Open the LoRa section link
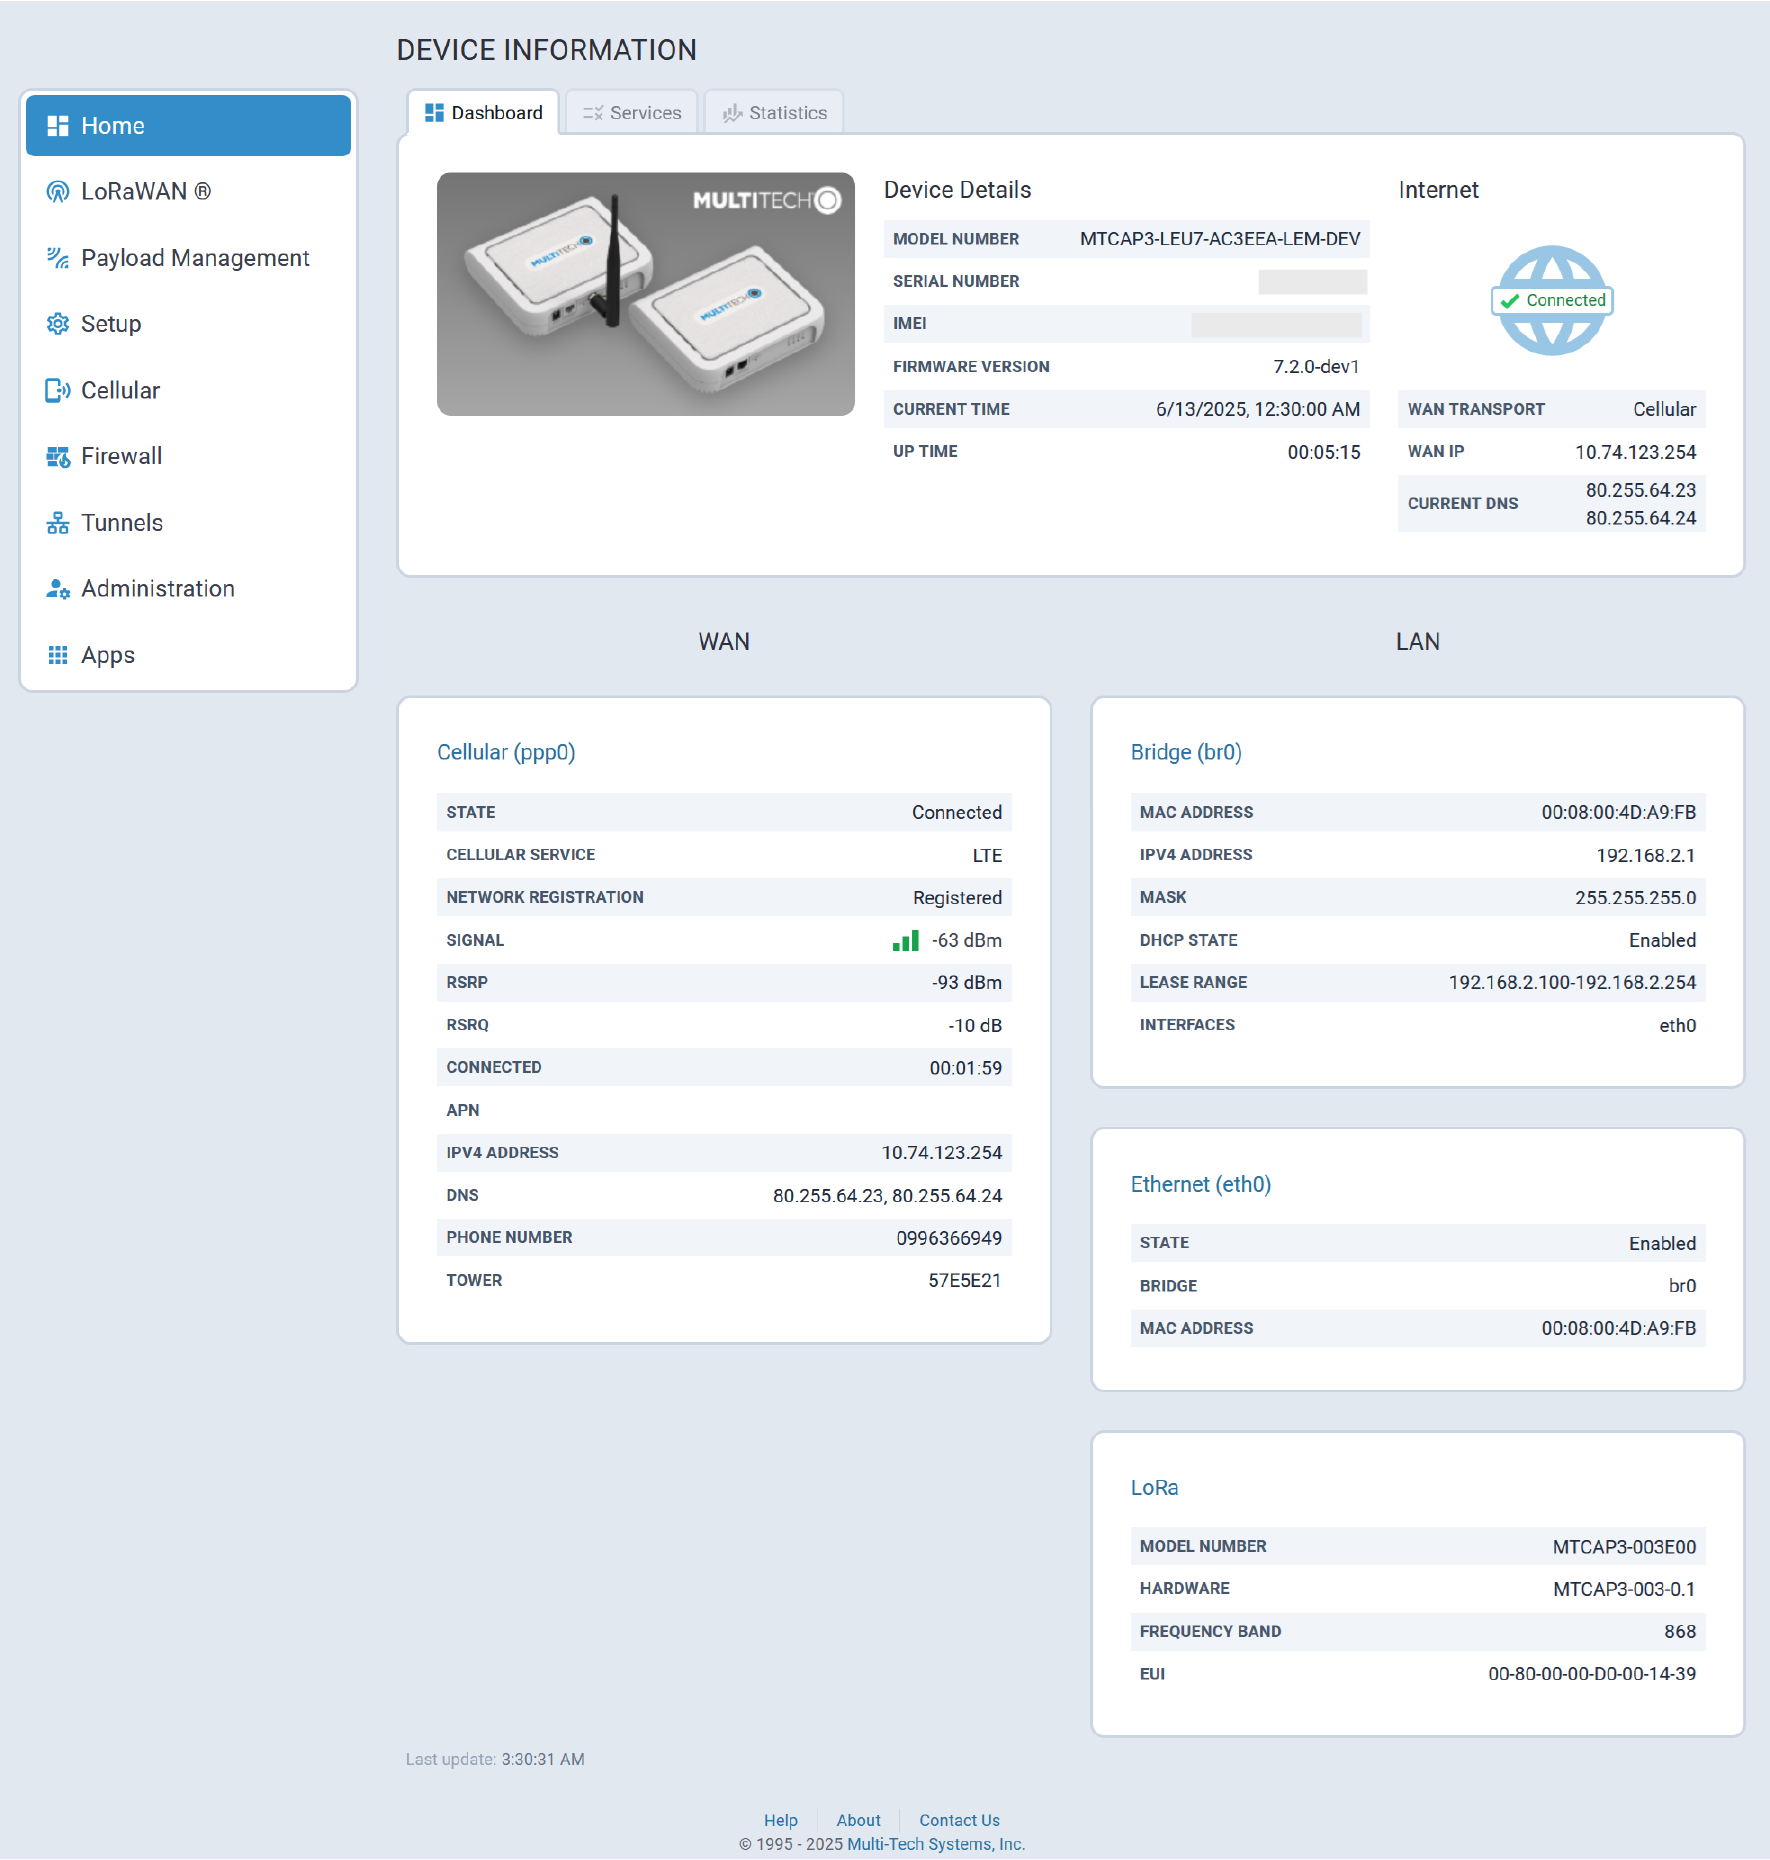The width and height of the screenshot is (1770, 1860). pyautogui.click(x=1154, y=1488)
